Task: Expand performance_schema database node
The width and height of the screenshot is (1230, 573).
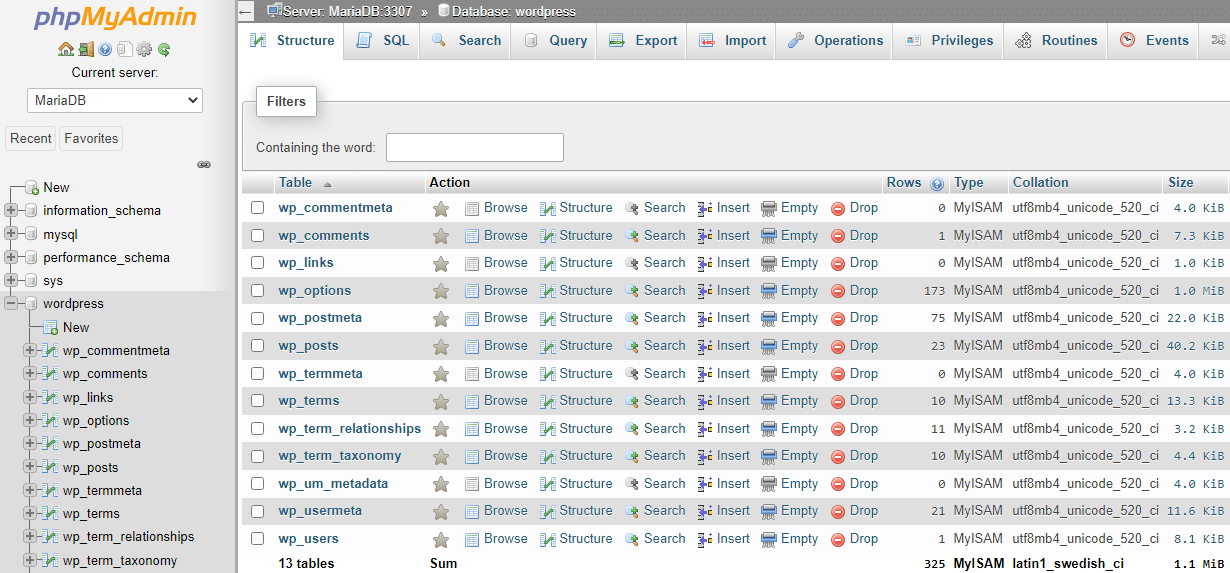Action: 11,258
